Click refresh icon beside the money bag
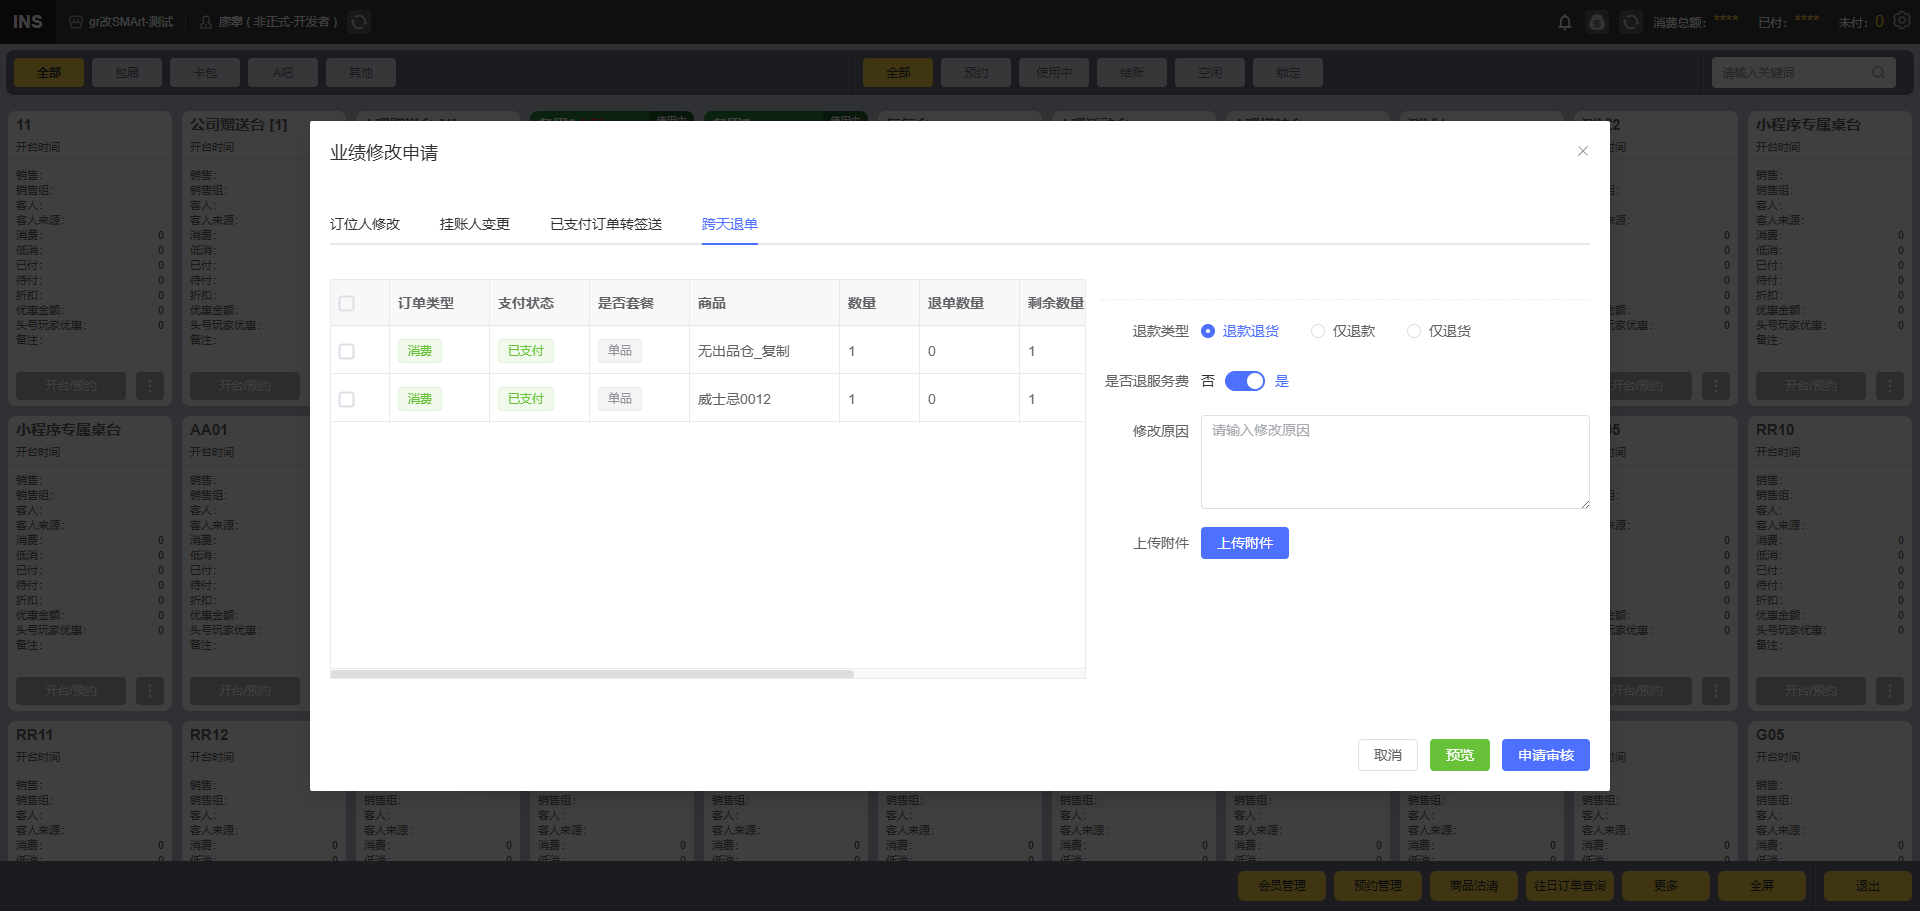 1631,22
